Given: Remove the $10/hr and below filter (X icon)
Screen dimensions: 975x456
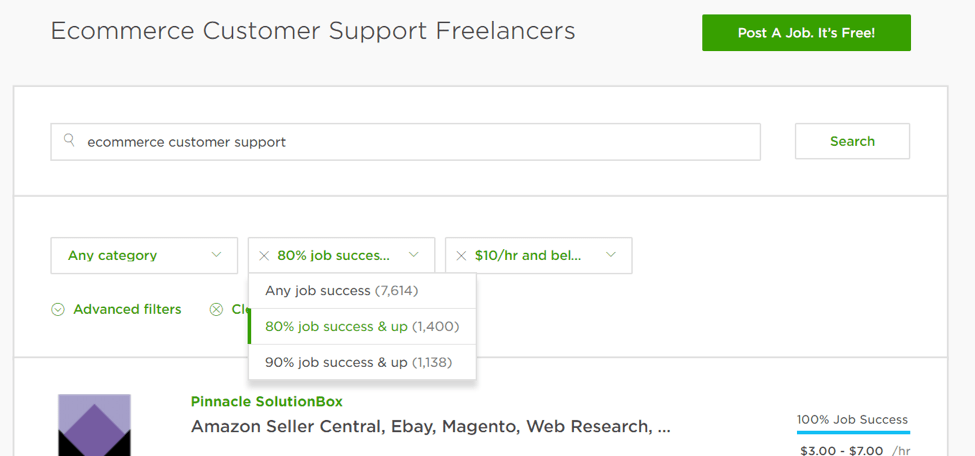Looking at the screenshot, I should point(461,256).
